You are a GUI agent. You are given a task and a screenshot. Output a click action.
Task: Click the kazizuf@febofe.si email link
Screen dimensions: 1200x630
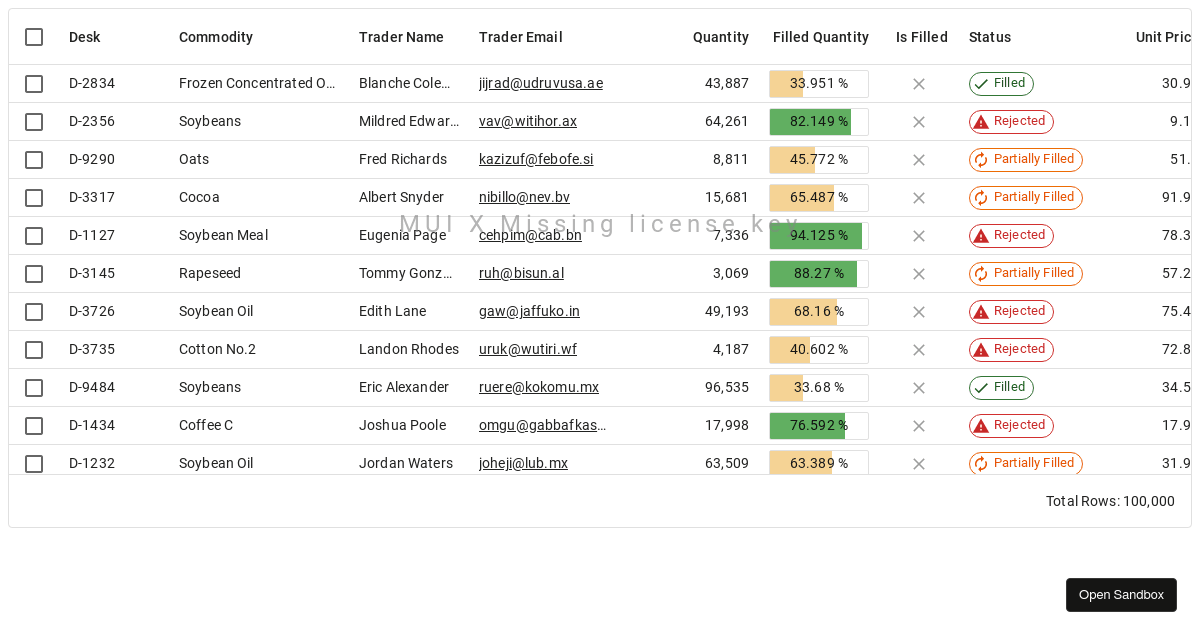[536, 160]
